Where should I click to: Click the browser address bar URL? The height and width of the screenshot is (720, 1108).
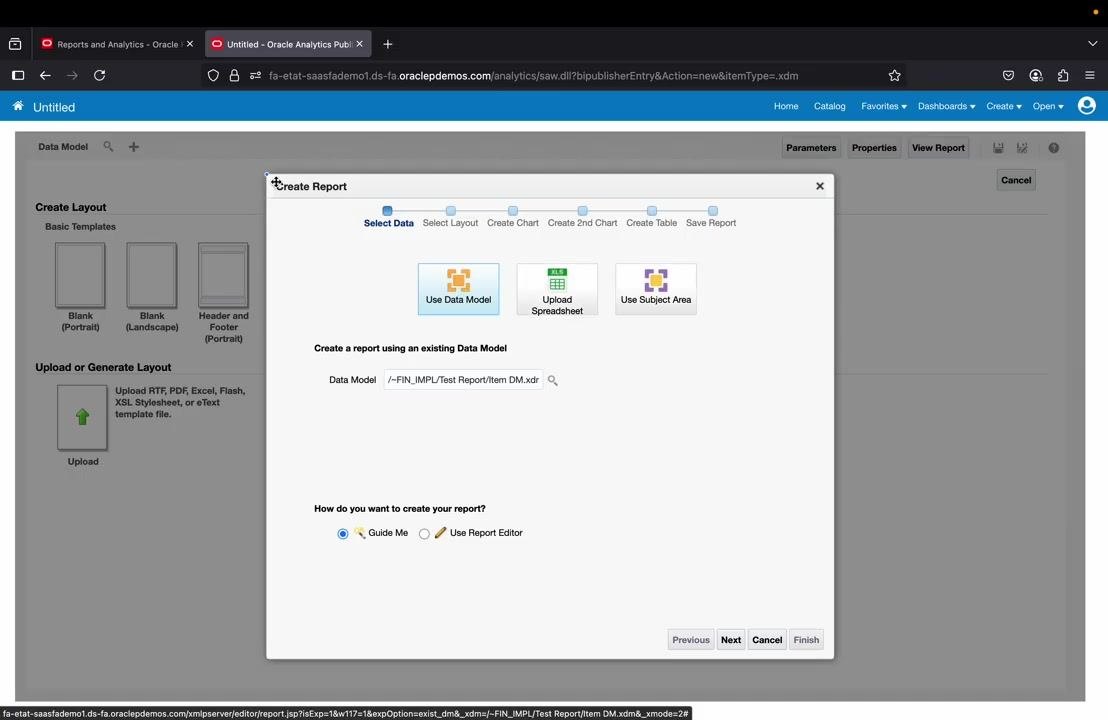pyautogui.click(x=534, y=76)
